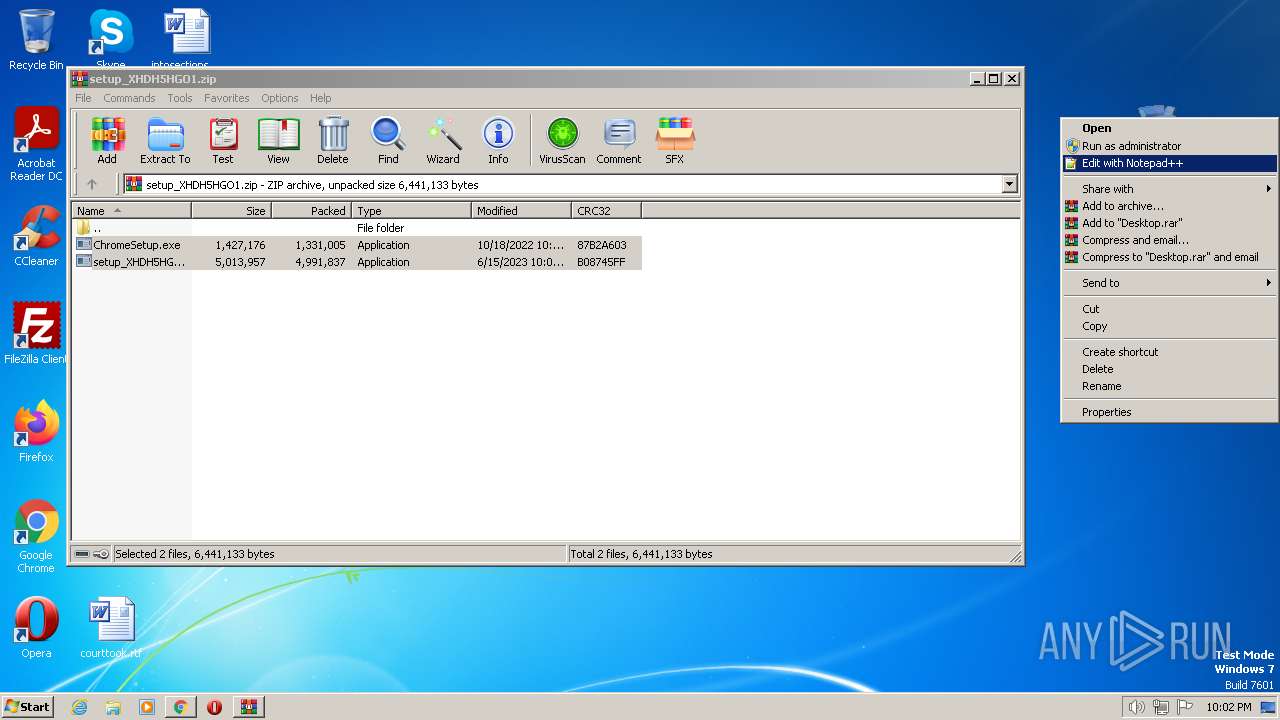Sort by the CRC32 column header
Viewport: 1280px width, 720px height.
pos(606,211)
